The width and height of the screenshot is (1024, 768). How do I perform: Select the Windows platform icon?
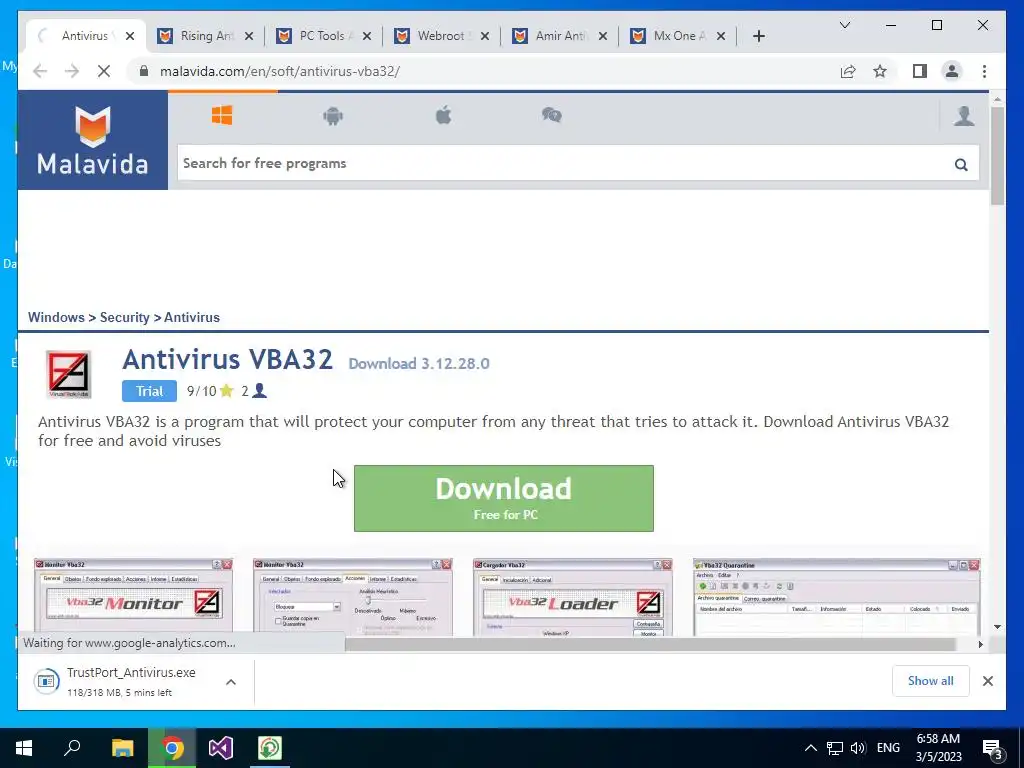click(x=222, y=116)
